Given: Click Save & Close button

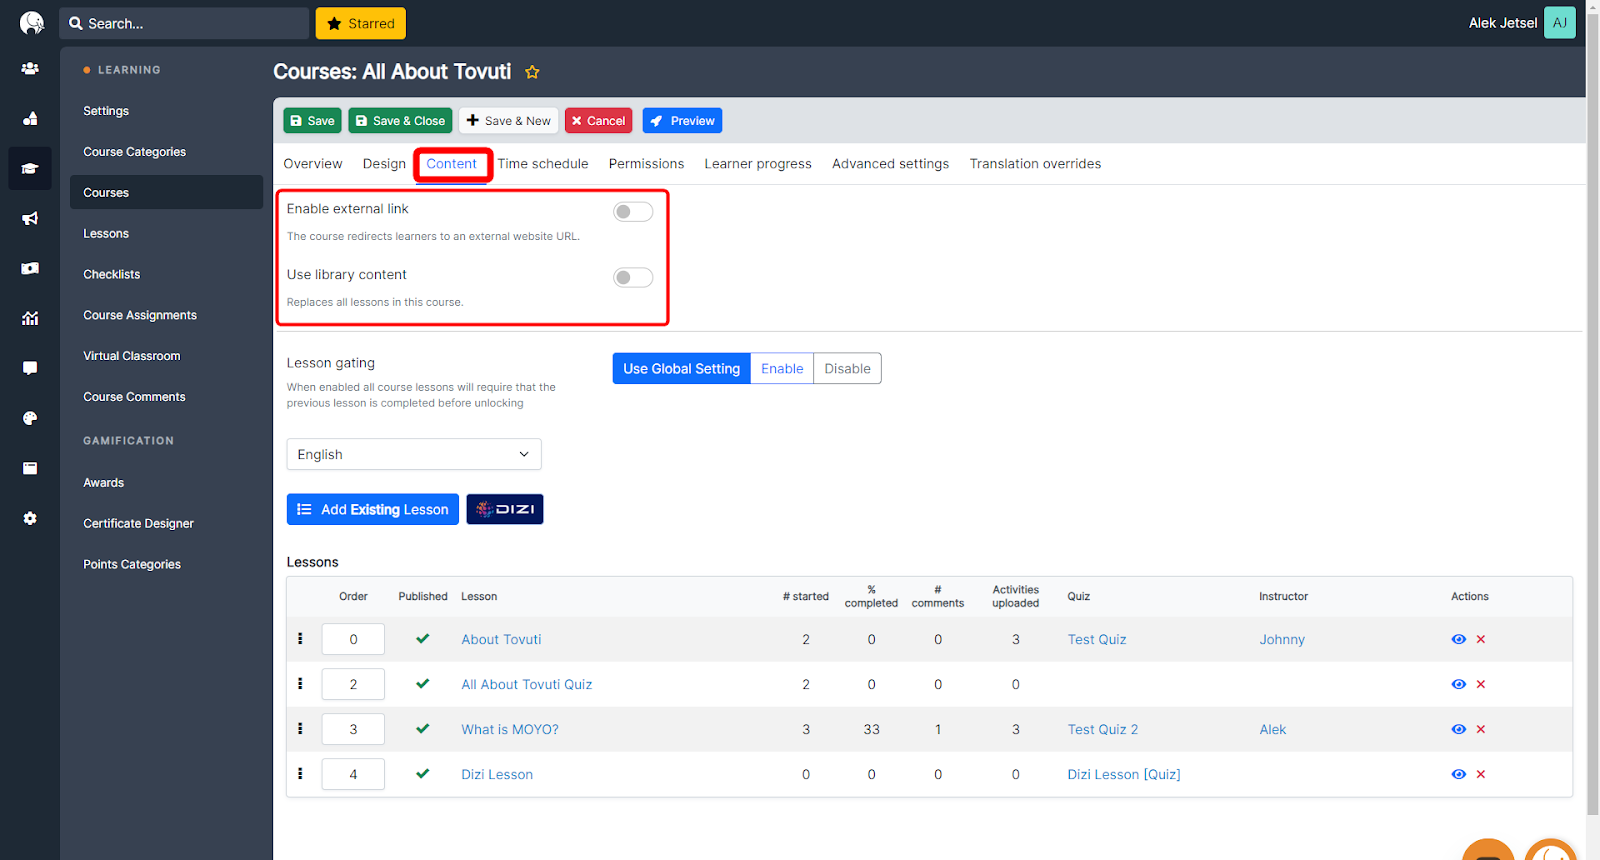Looking at the screenshot, I should pyautogui.click(x=400, y=120).
